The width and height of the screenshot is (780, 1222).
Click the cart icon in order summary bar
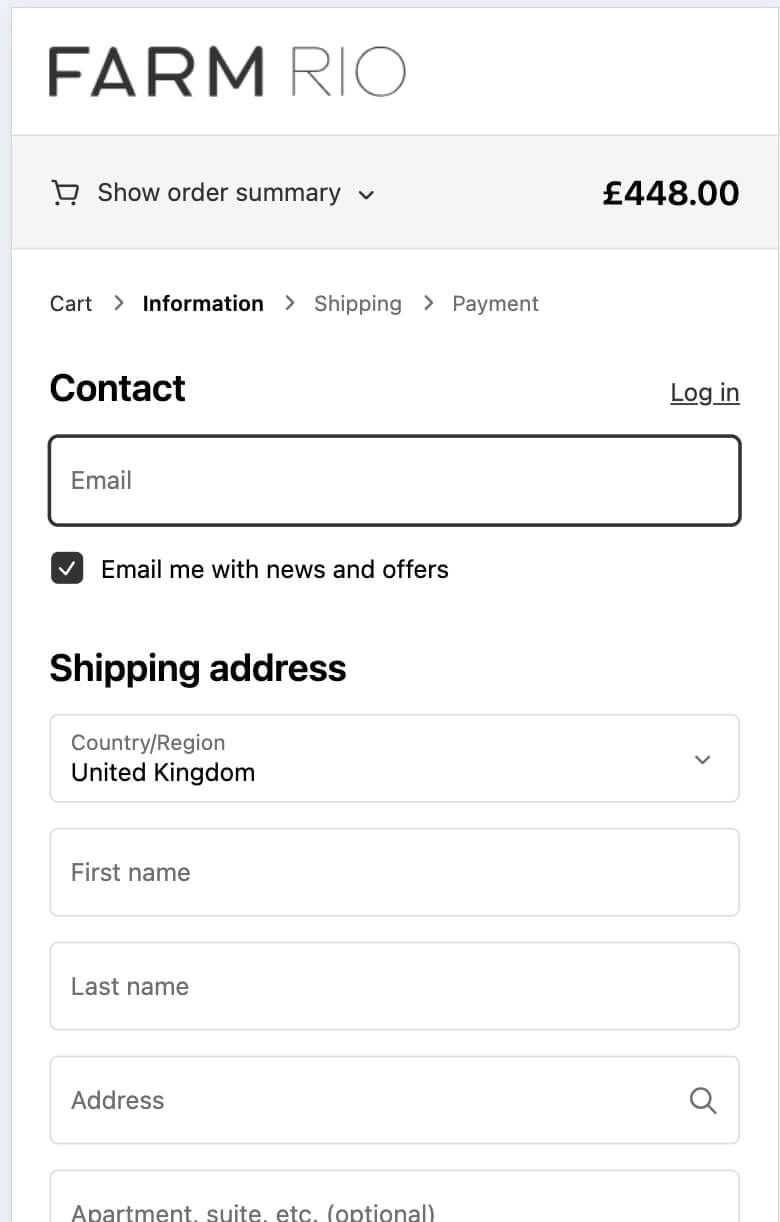coord(65,192)
